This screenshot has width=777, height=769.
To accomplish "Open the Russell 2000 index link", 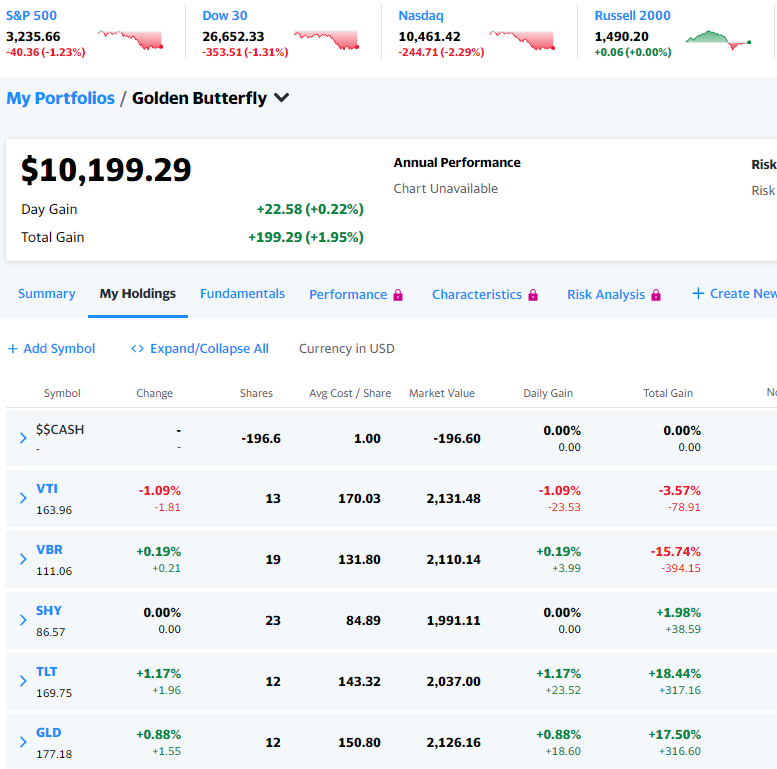I will coord(632,15).
